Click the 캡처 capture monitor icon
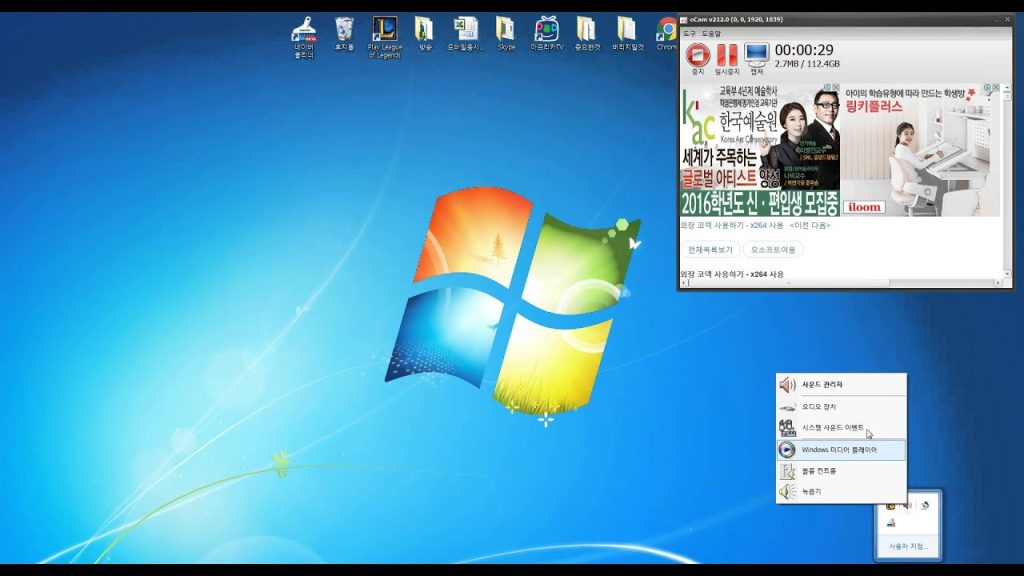The image size is (1024, 576). pos(756,56)
